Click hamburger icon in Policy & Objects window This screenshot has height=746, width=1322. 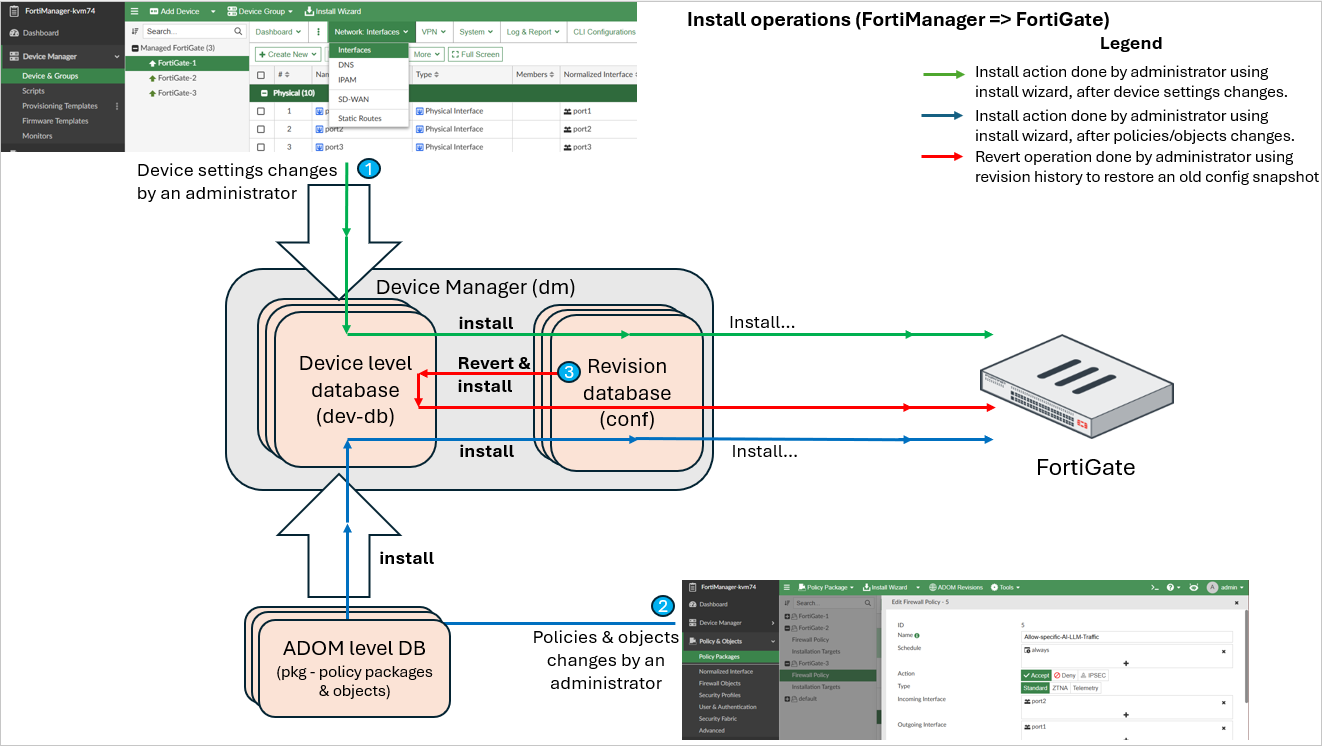[x=787, y=587]
